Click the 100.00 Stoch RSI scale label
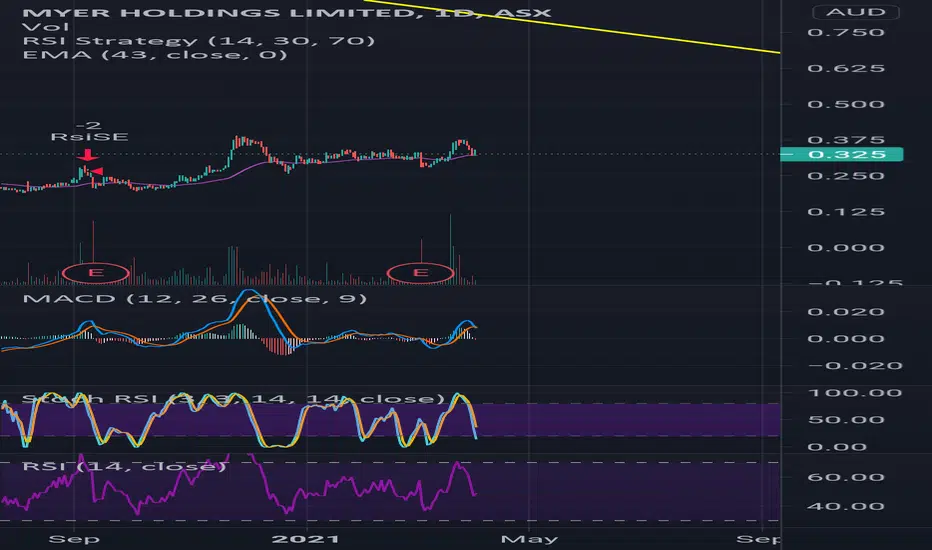This screenshot has width=932, height=550. (x=855, y=393)
